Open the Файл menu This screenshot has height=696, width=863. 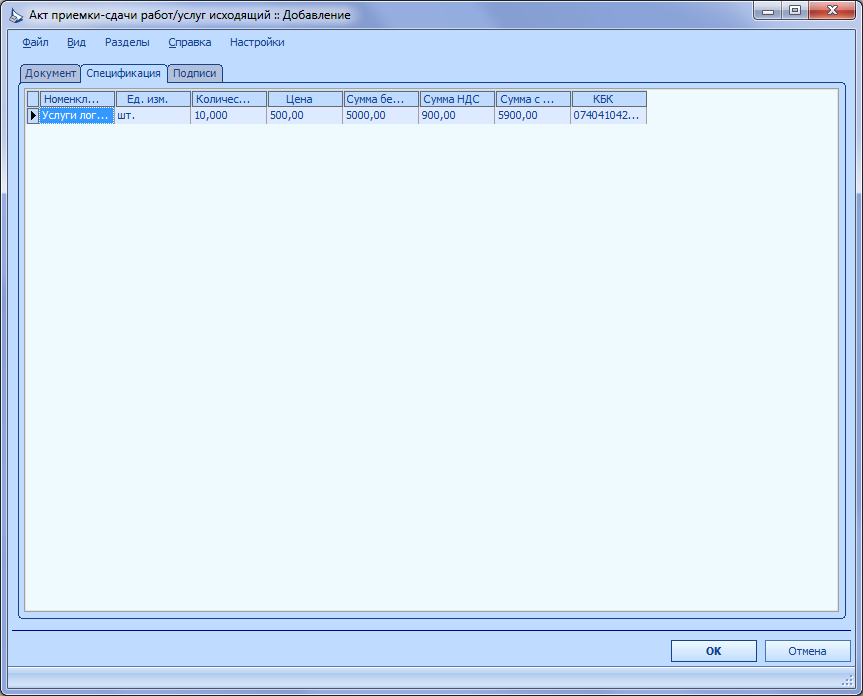pos(35,42)
